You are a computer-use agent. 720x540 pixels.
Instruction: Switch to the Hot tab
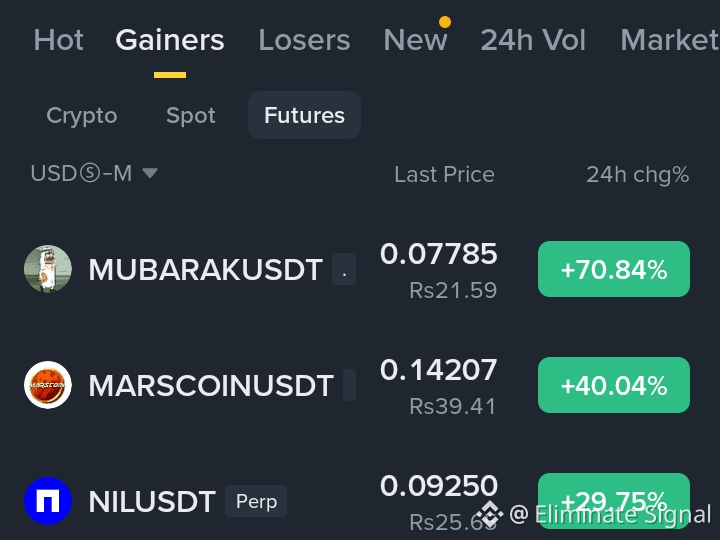58,40
